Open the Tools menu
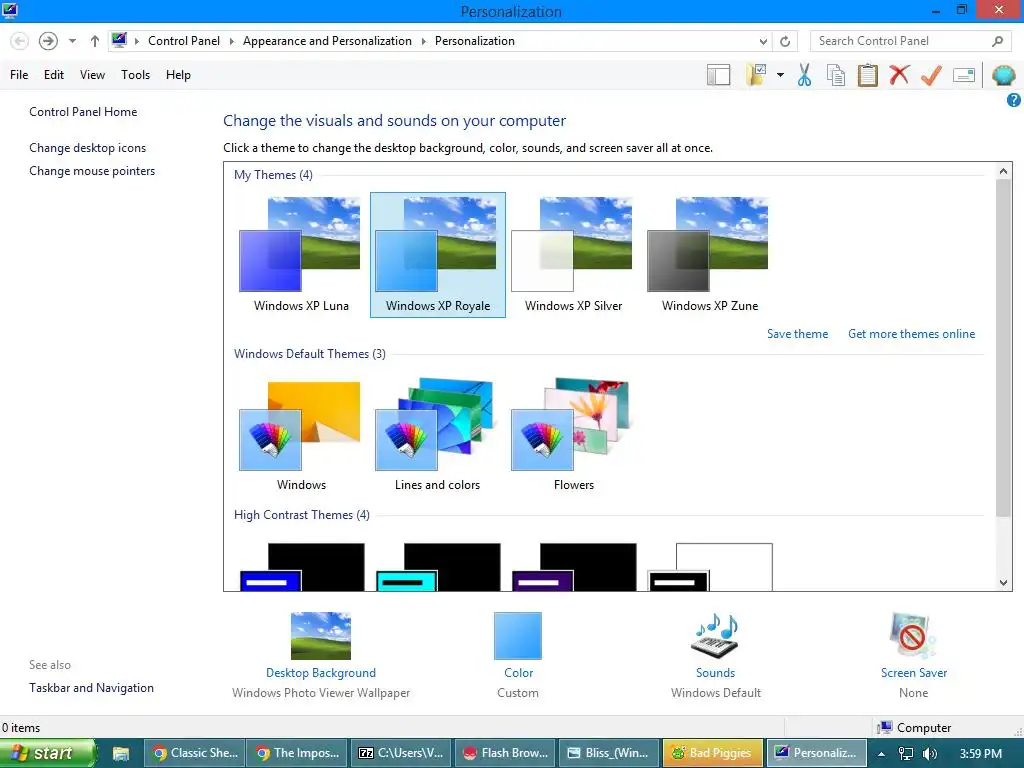1024x768 pixels. [135, 75]
